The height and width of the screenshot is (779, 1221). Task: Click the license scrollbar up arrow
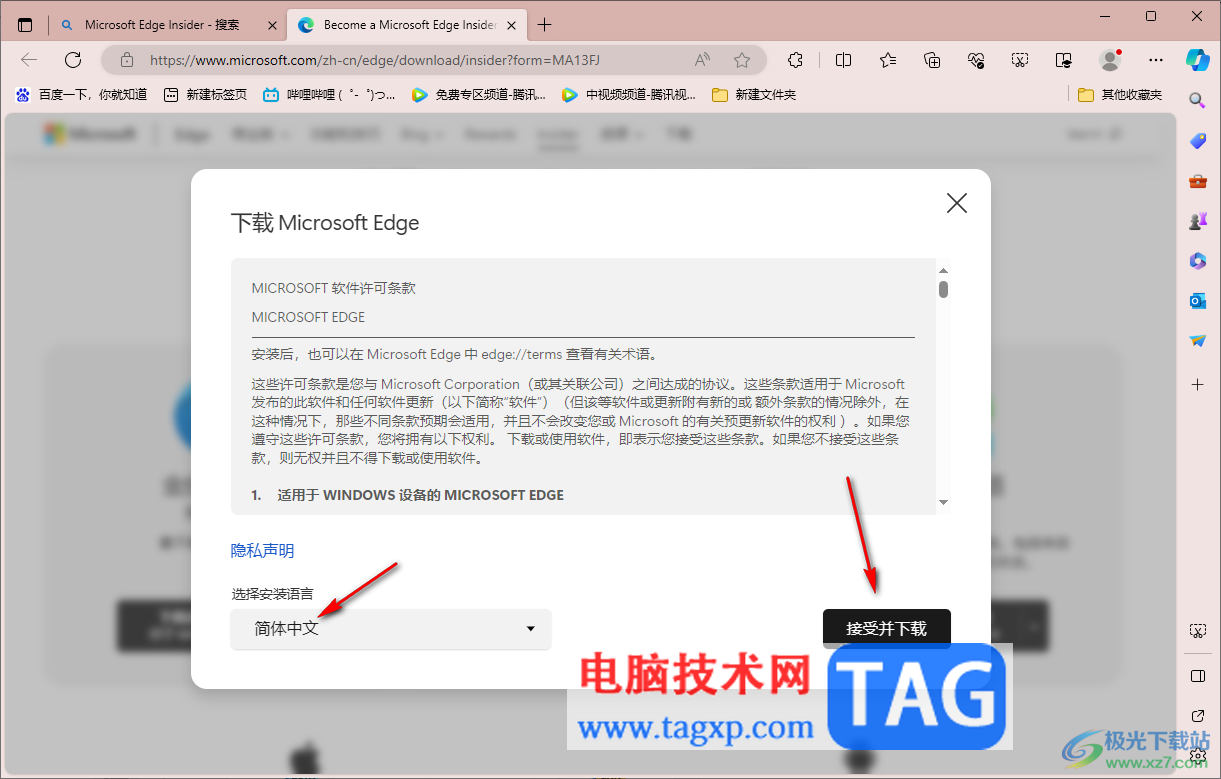click(x=943, y=270)
